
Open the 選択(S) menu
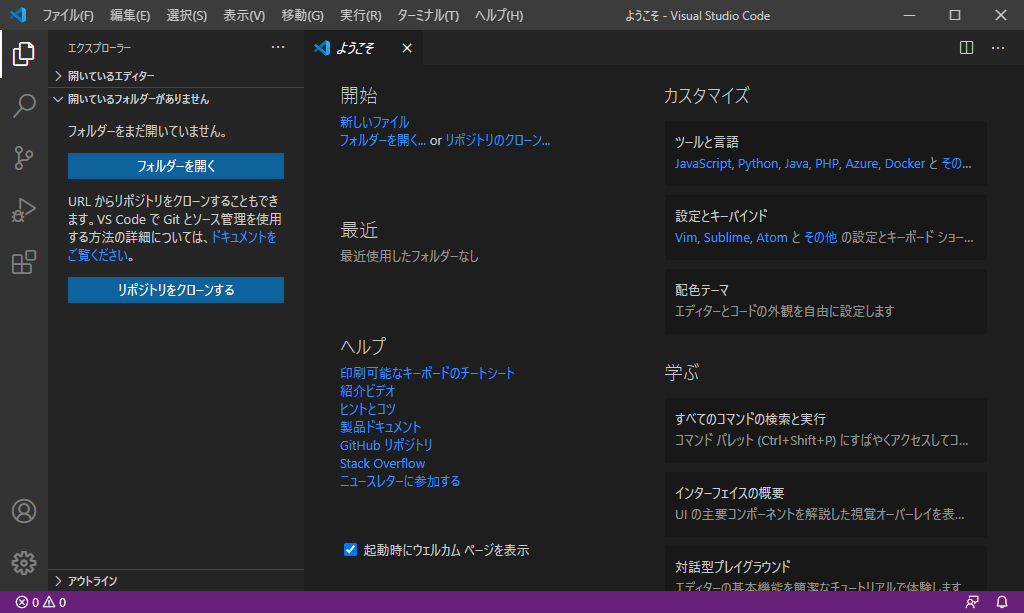click(x=187, y=15)
